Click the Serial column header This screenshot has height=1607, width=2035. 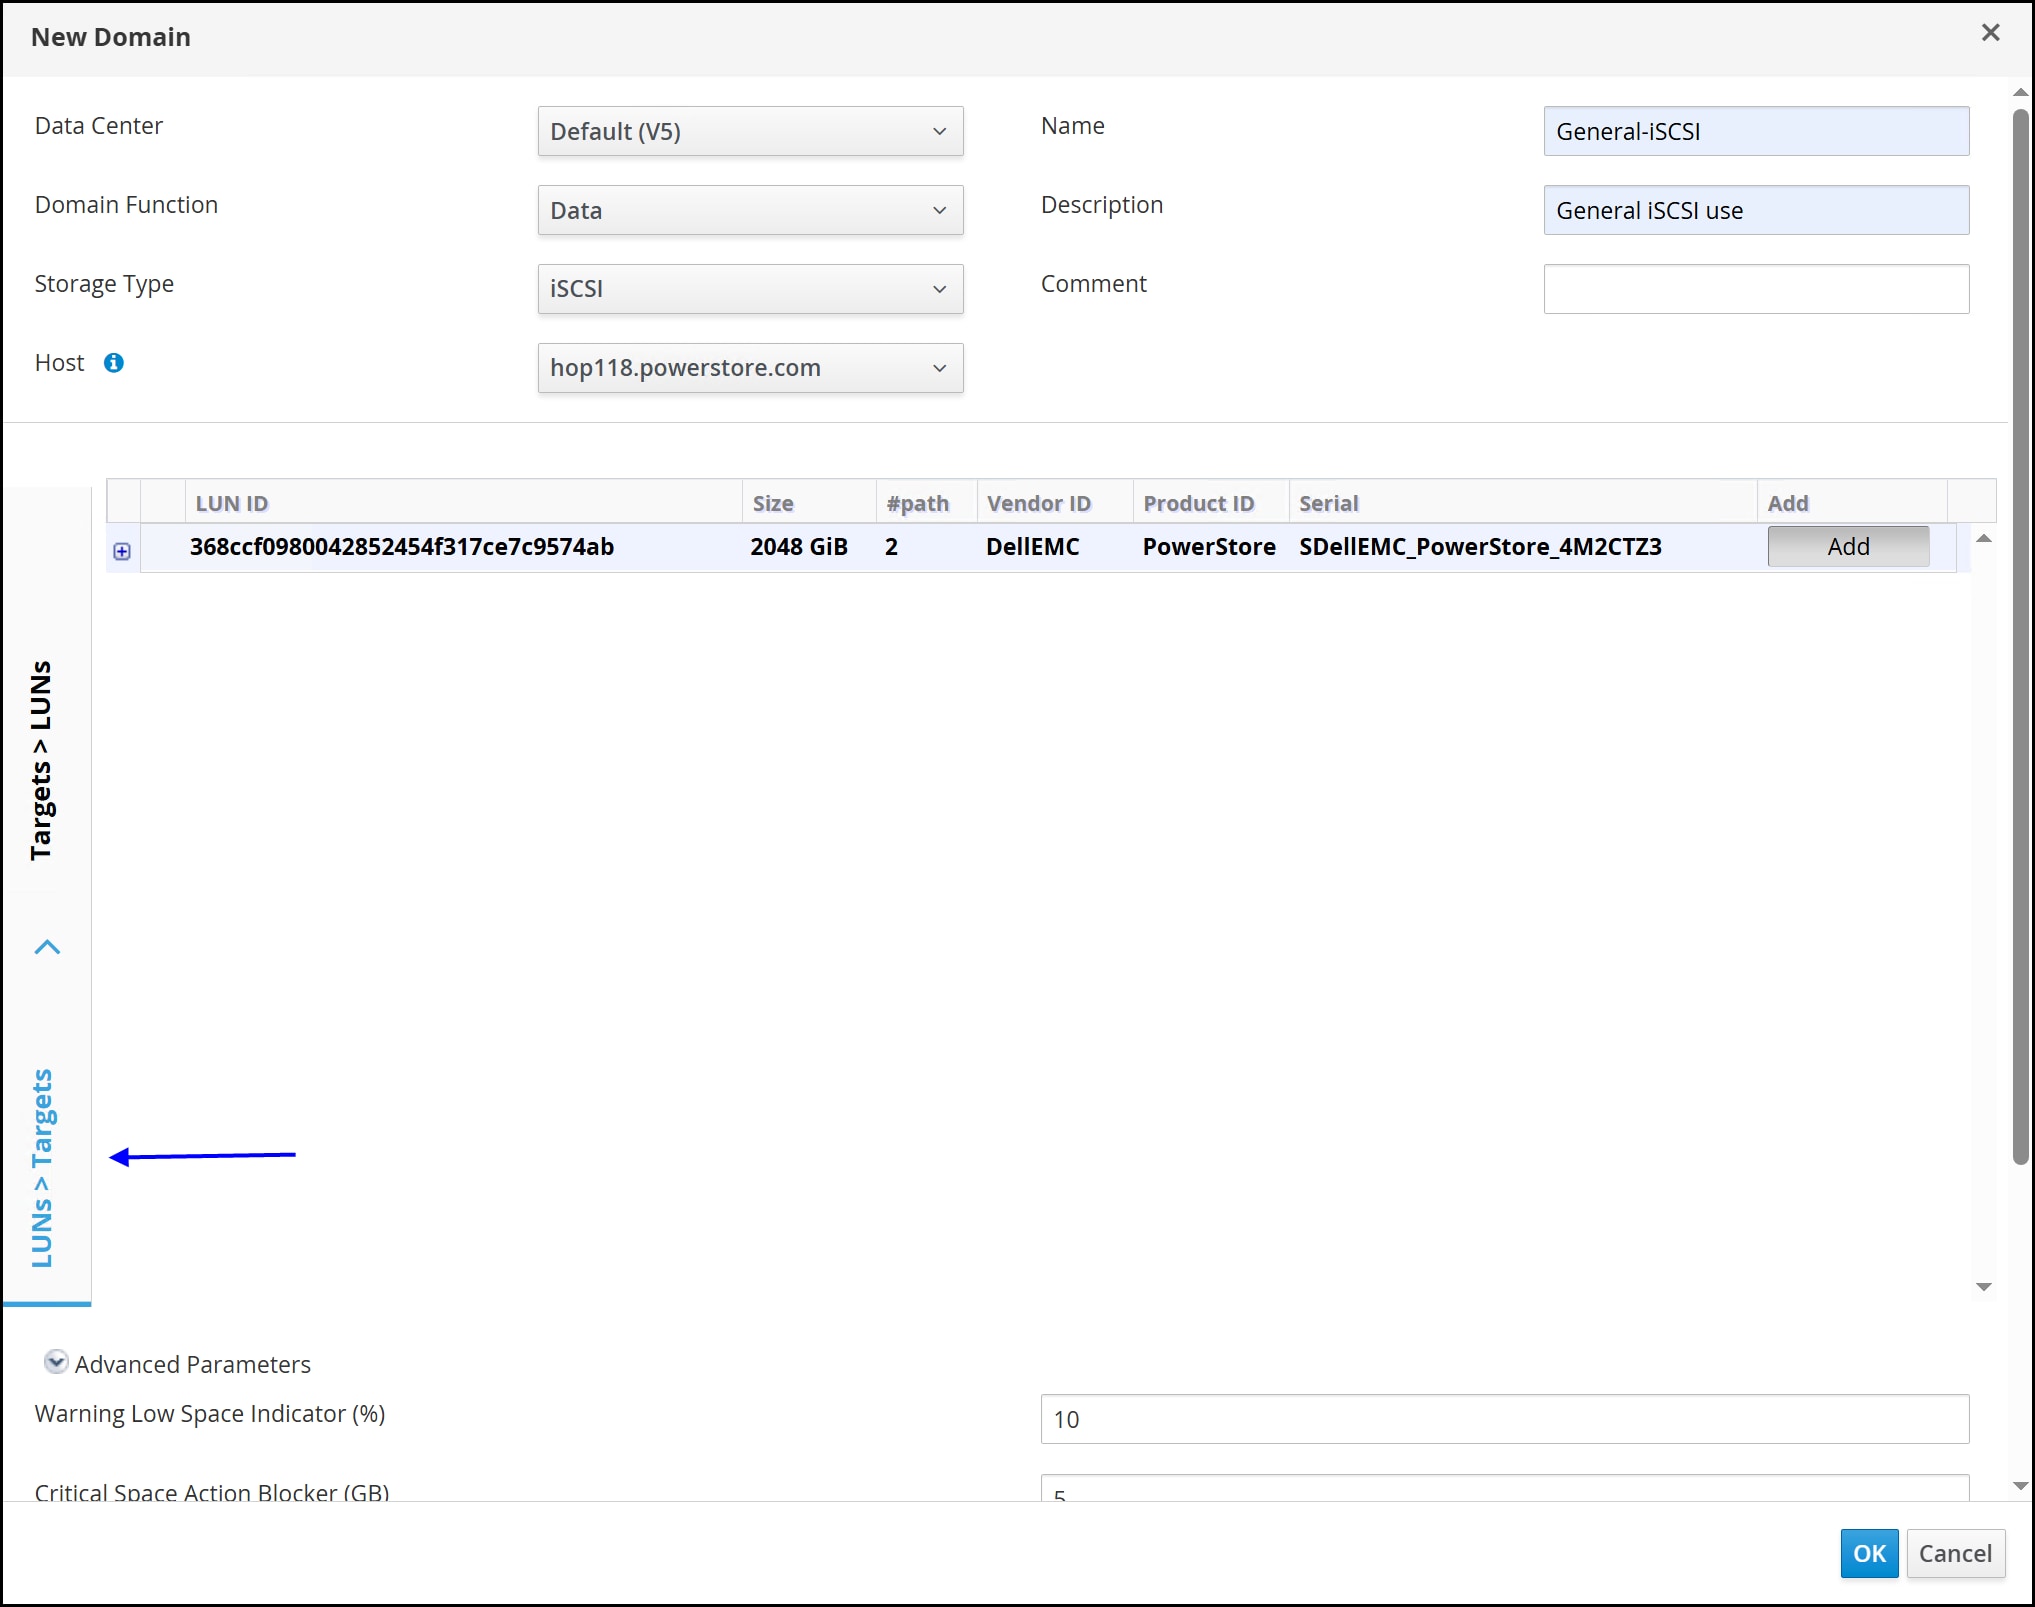1523,503
